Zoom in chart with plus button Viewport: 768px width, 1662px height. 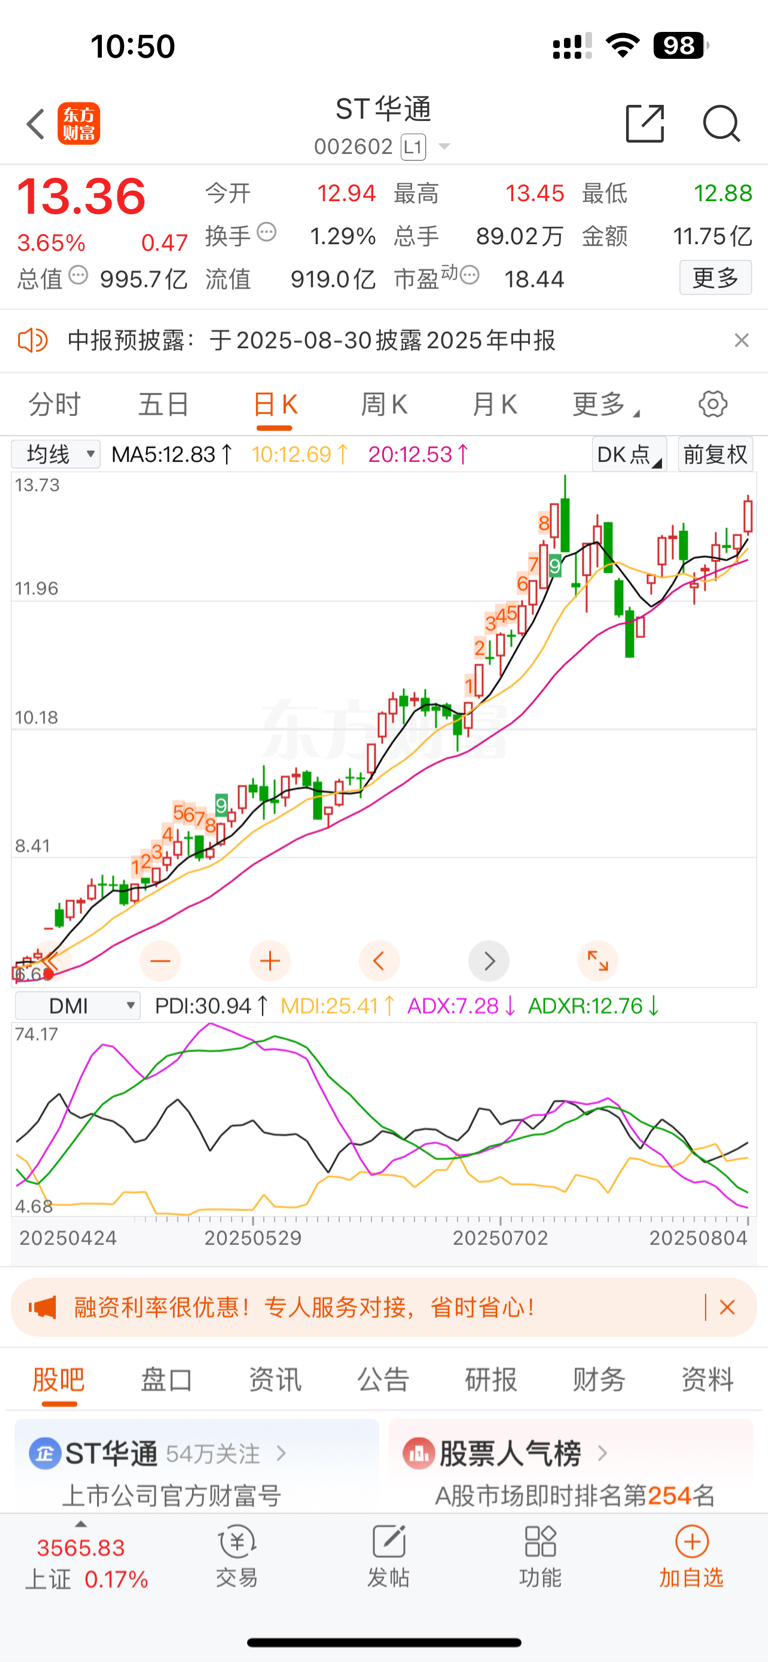tap(270, 961)
